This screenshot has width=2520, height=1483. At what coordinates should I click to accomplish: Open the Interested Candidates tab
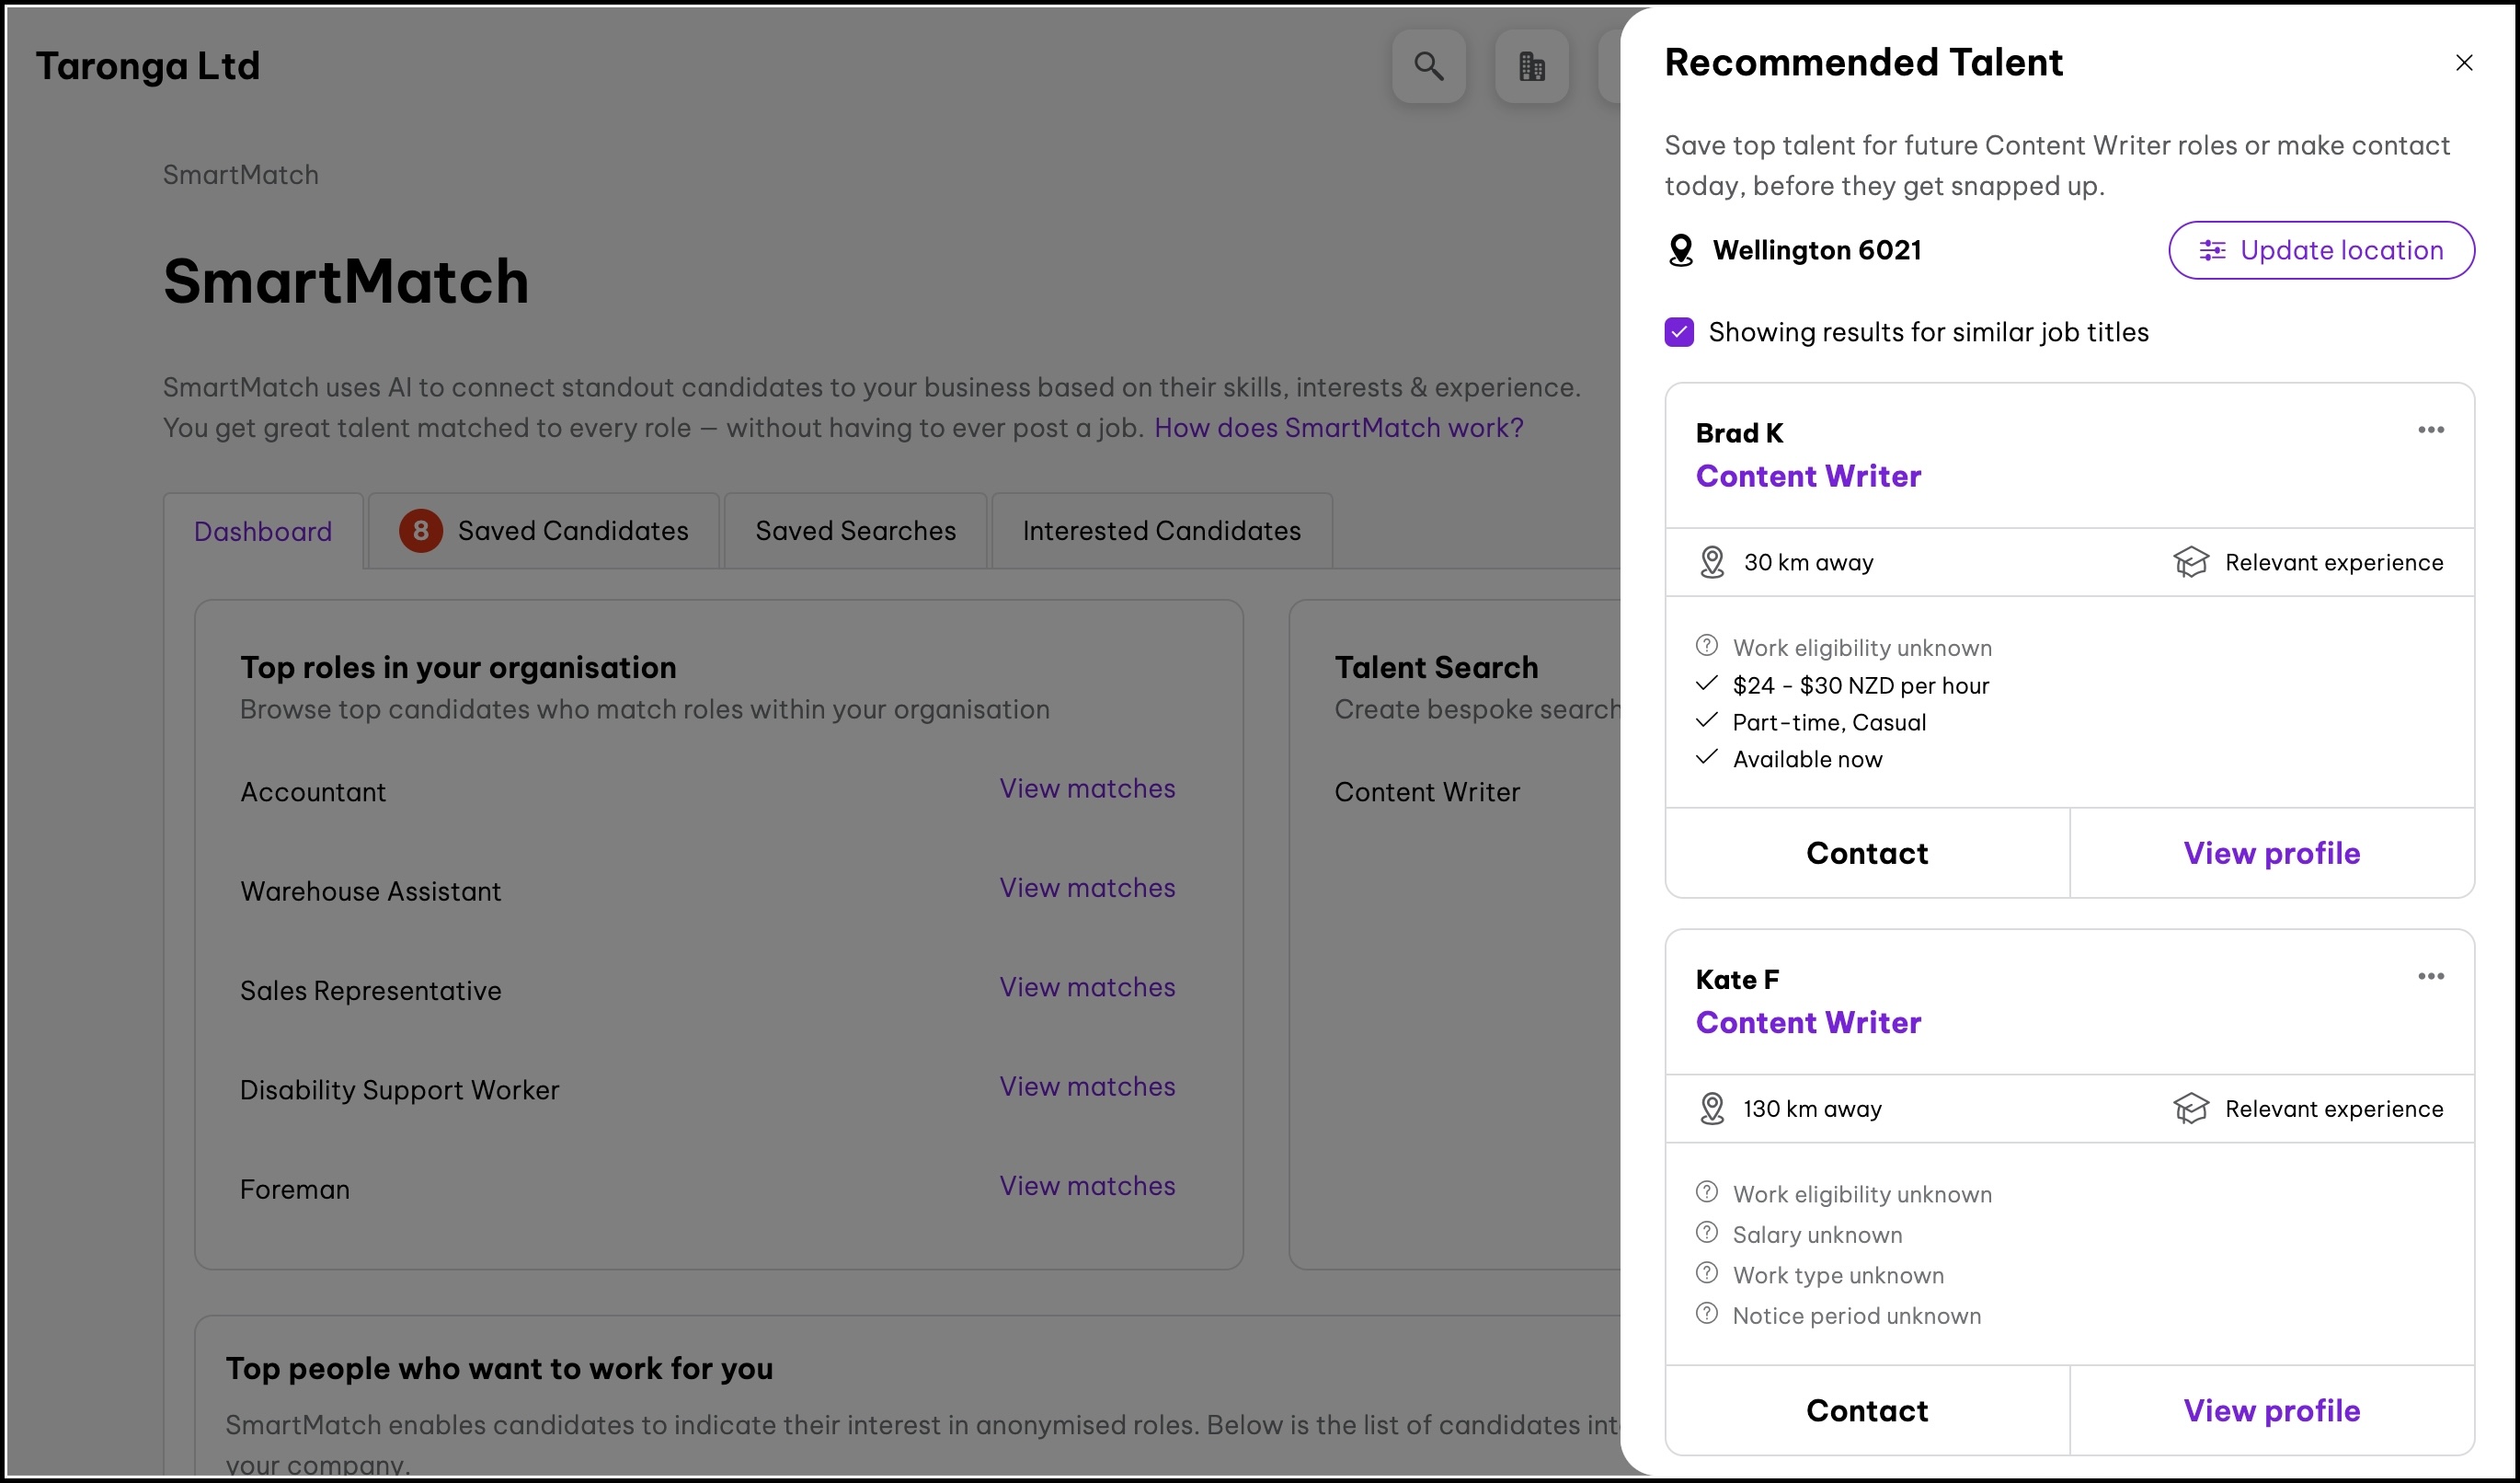click(x=1161, y=531)
